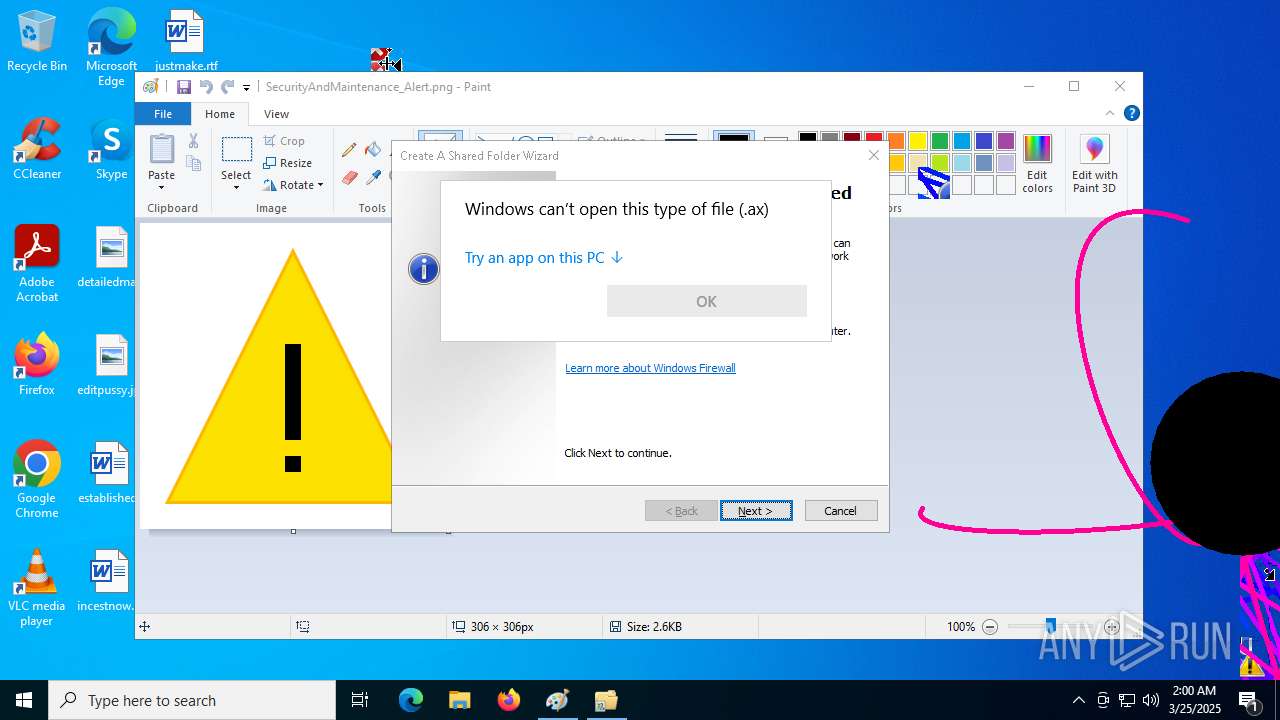Open the Recycle Bin desktop icon
The height and width of the screenshot is (720, 1280).
tap(37, 41)
